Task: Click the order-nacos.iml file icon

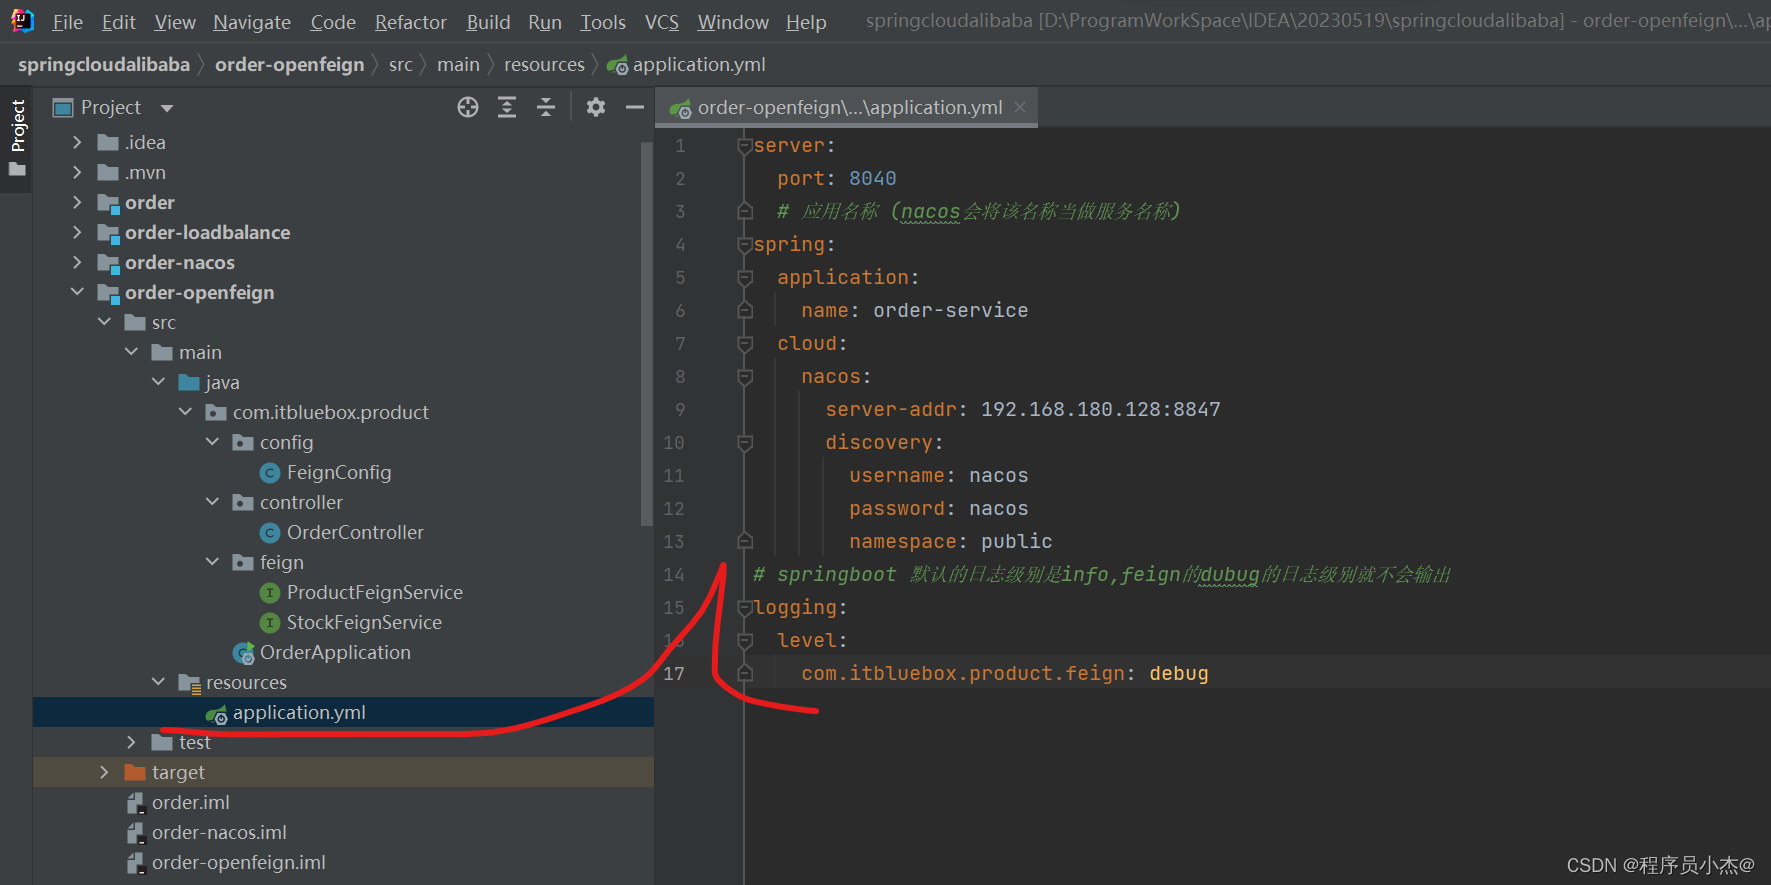Action: tap(136, 833)
